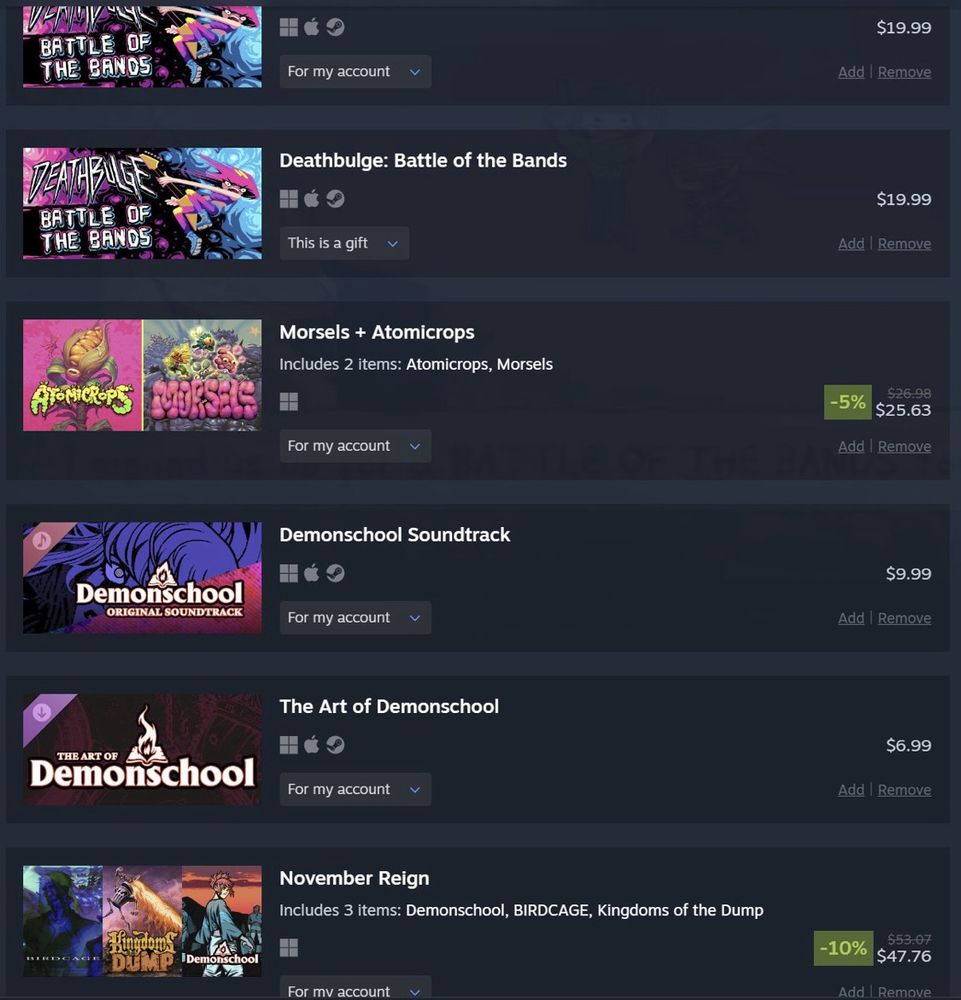Click Add on the Deathbulge gift item
961x1000 pixels.
click(851, 244)
